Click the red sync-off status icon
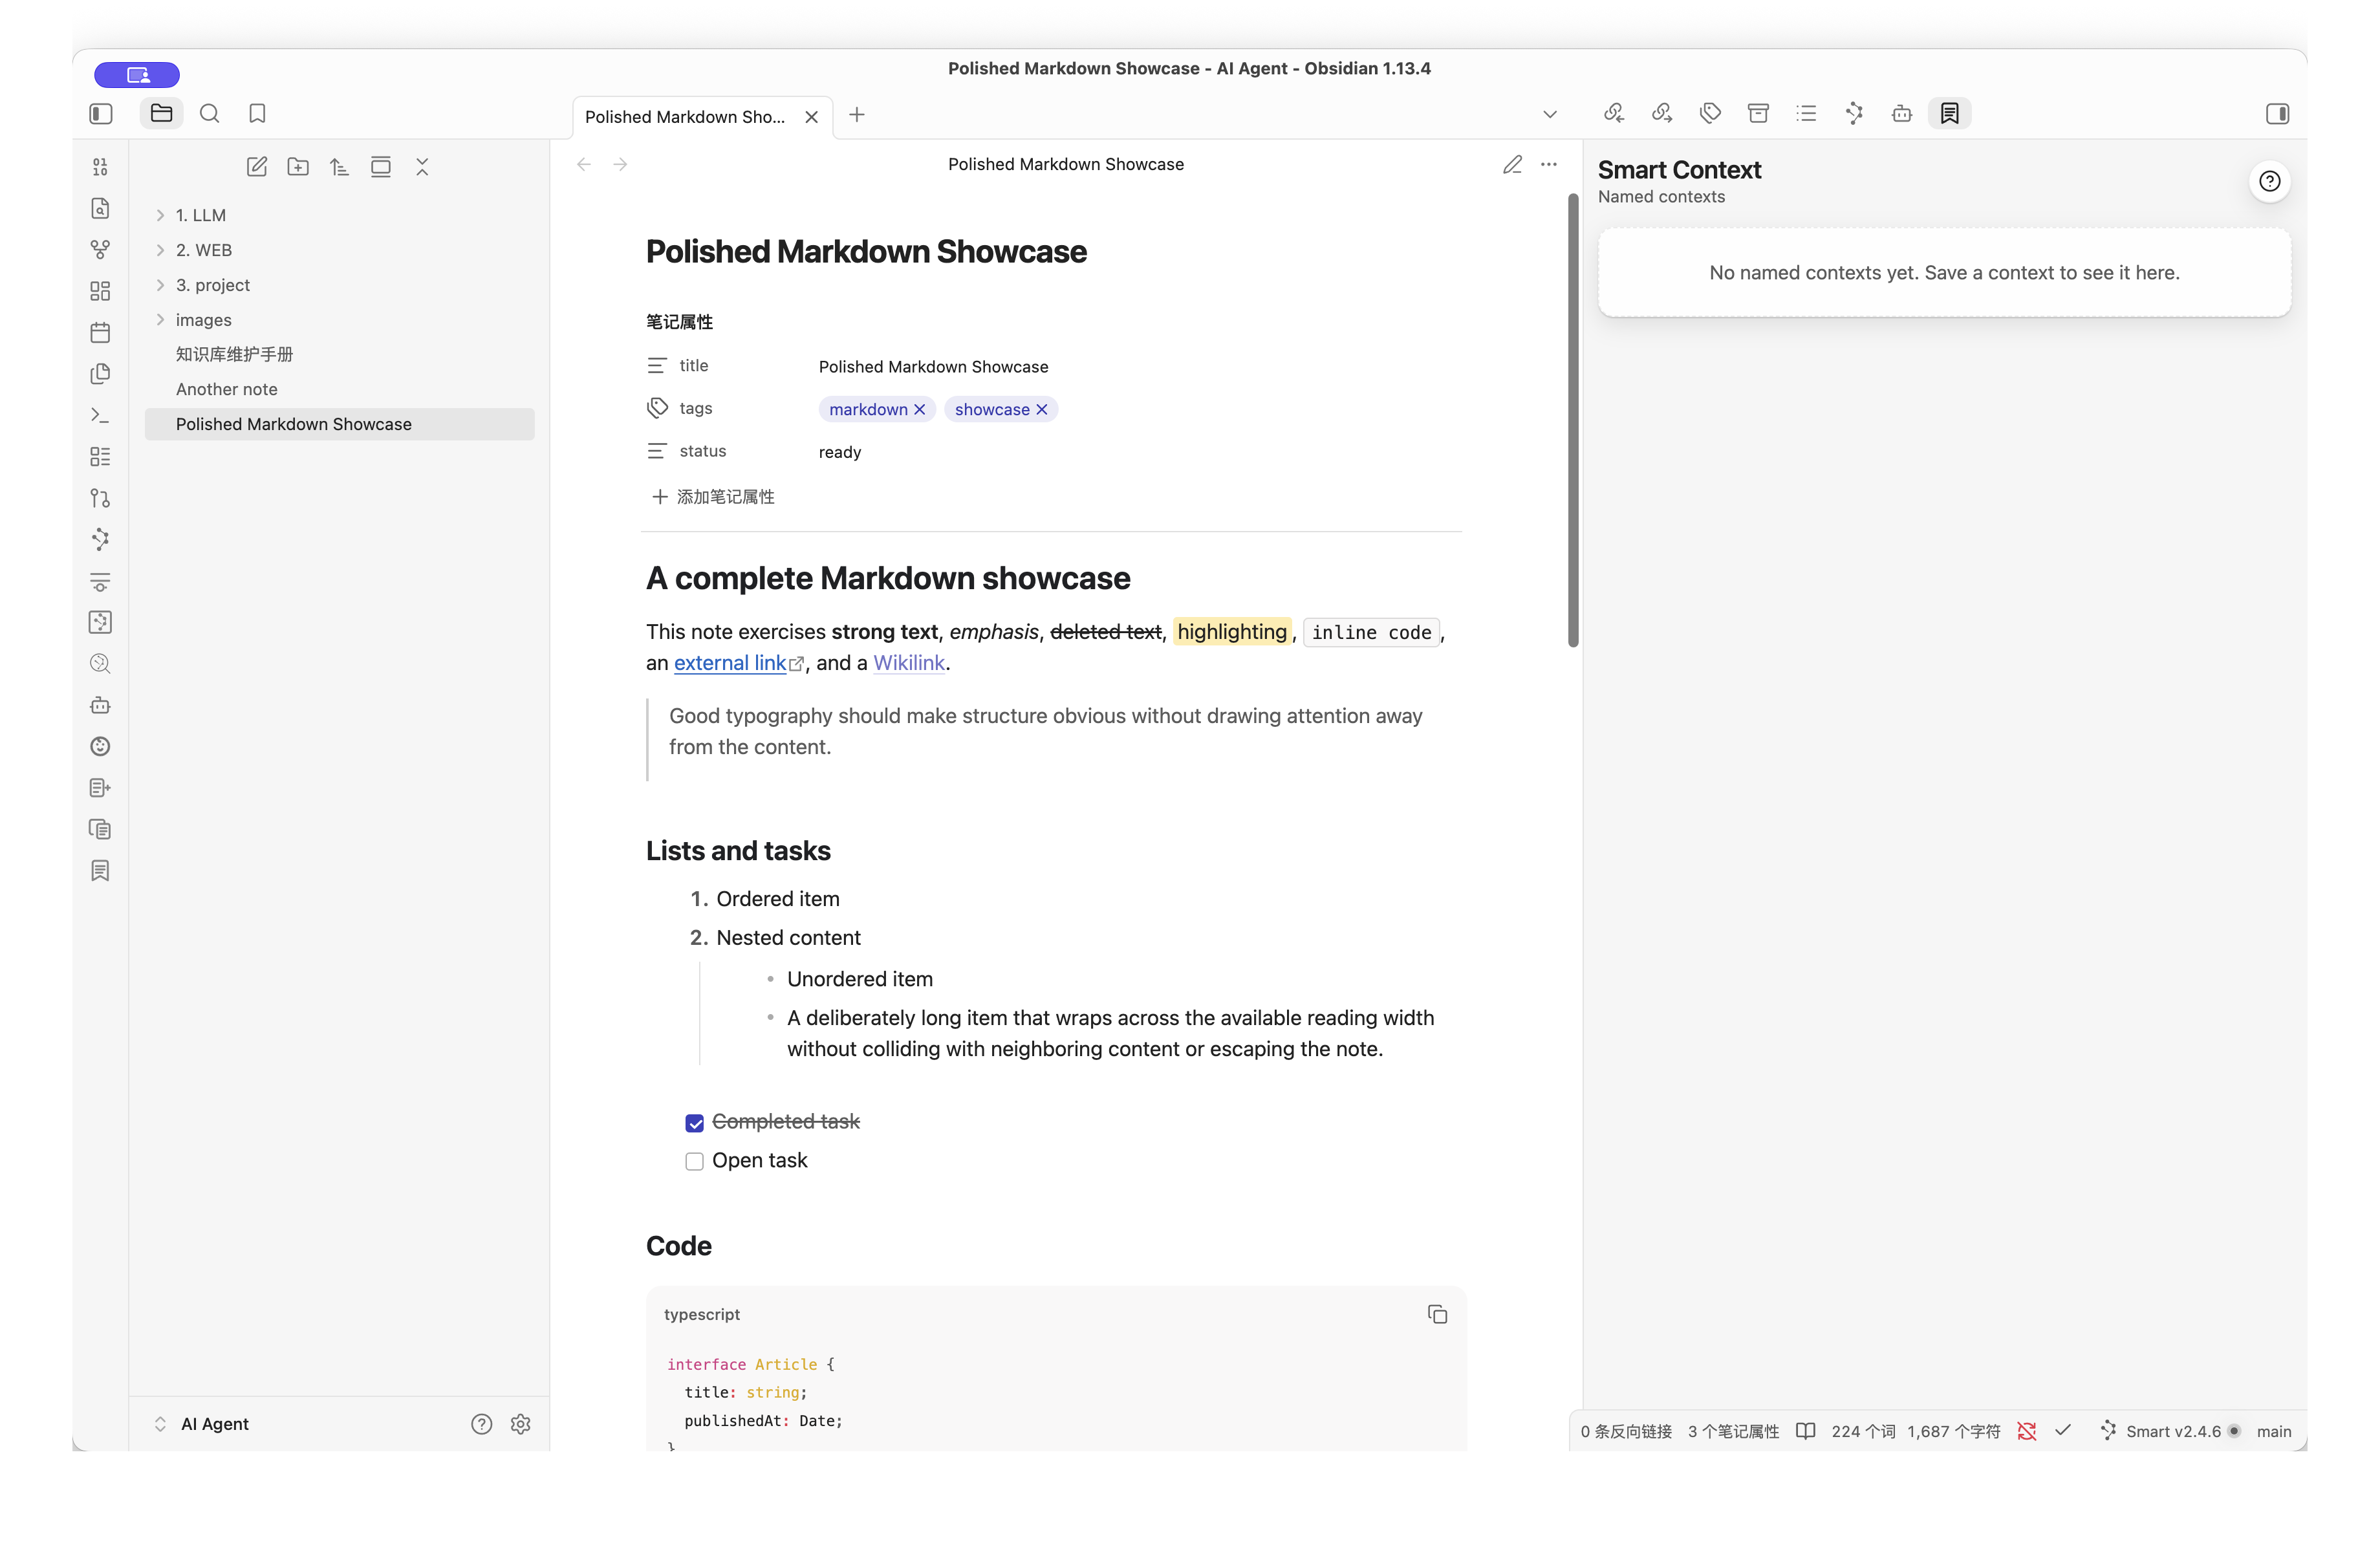Image resolution: width=2380 pixels, height=1547 pixels. click(x=2027, y=1432)
